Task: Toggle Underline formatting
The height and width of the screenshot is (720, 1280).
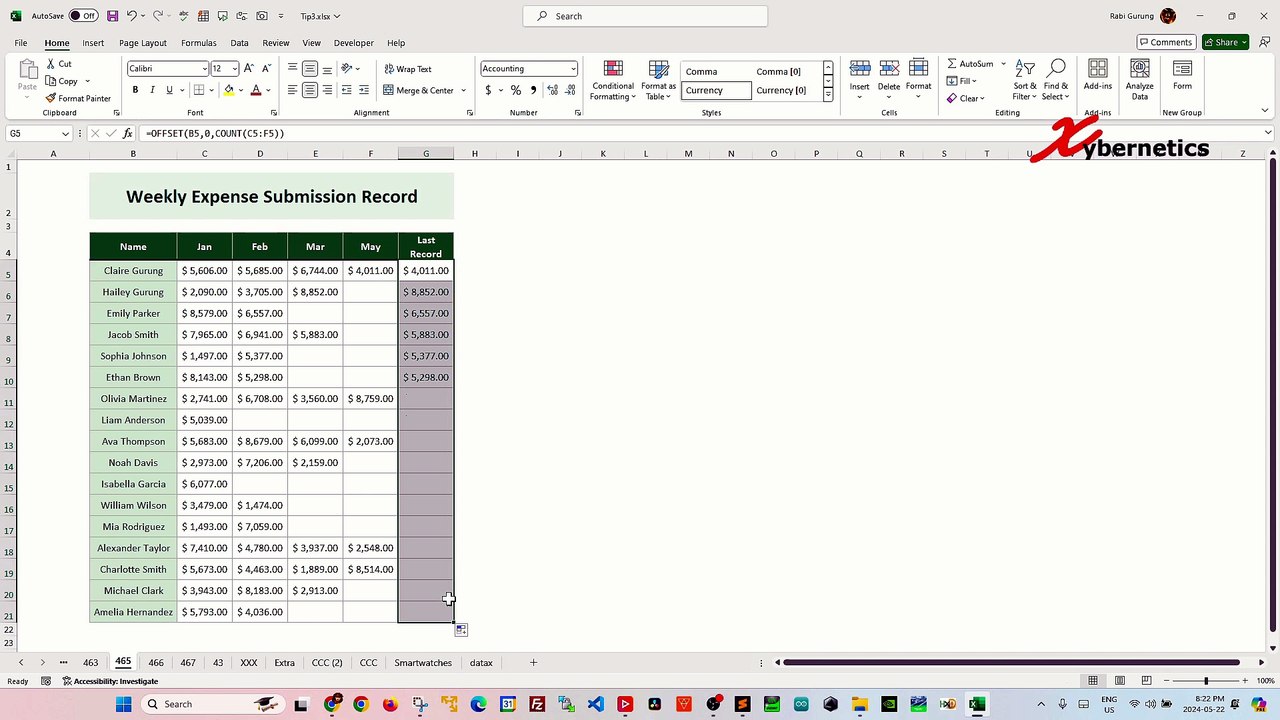Action: (x=169, y=90)
